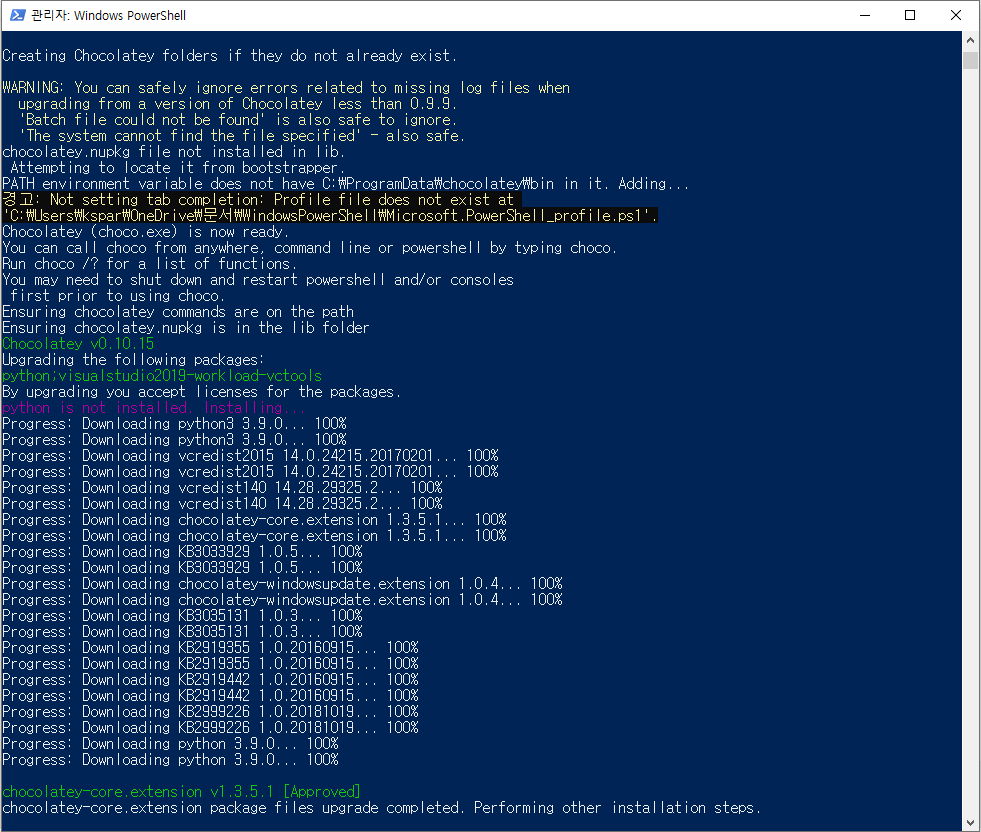Close the Windows PowerShell window
This screenshot has width=981, height=832.
[x=955, y=15]
